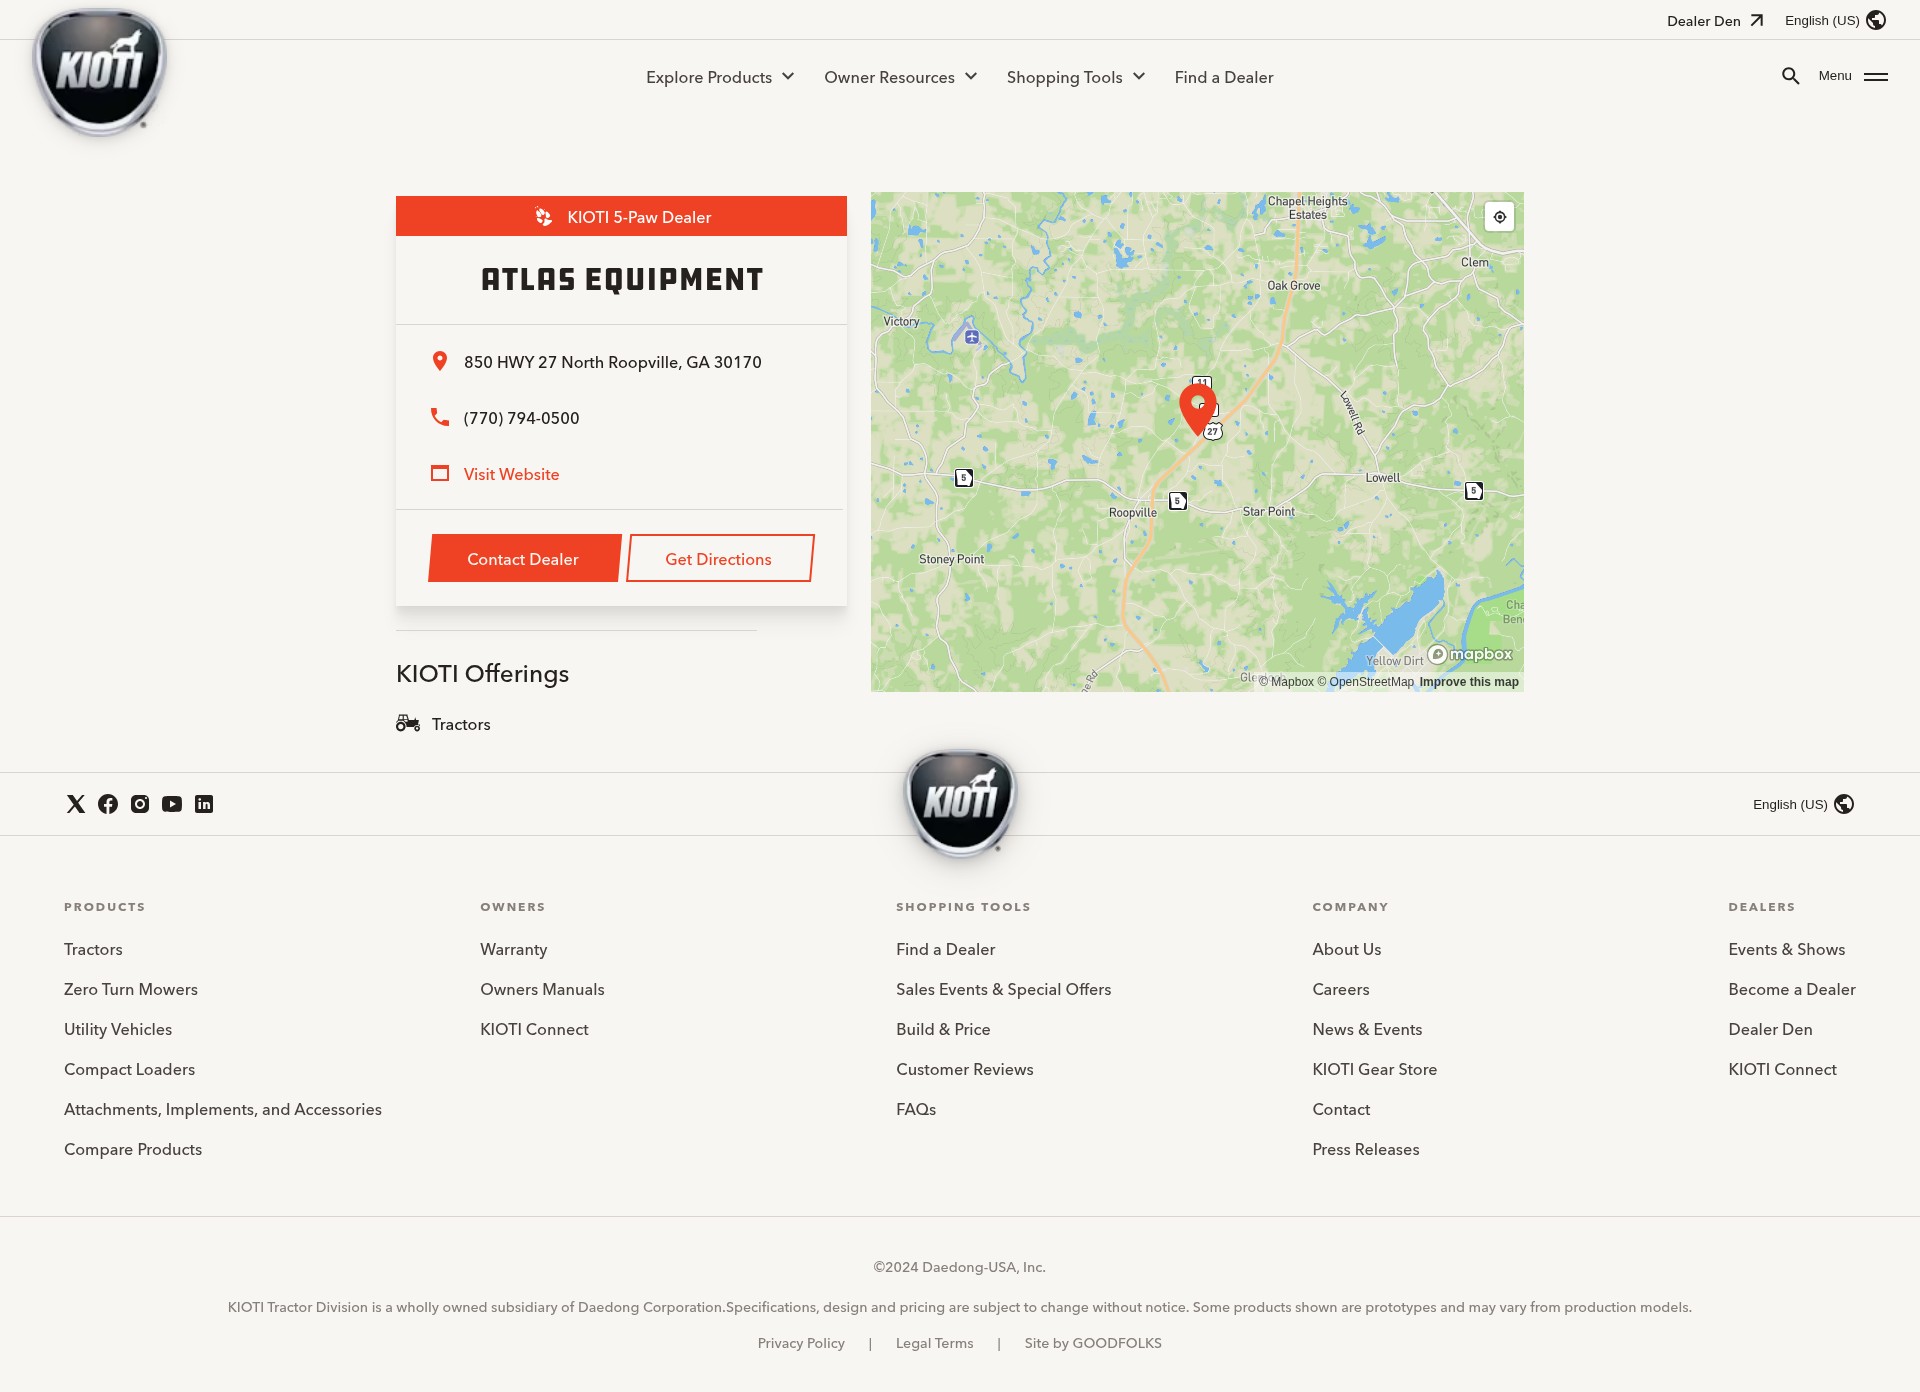The height and width of the screenshot is (1392, 1920).
Task: Open the FAQs footer link
Action: (x=916, y=1109)
